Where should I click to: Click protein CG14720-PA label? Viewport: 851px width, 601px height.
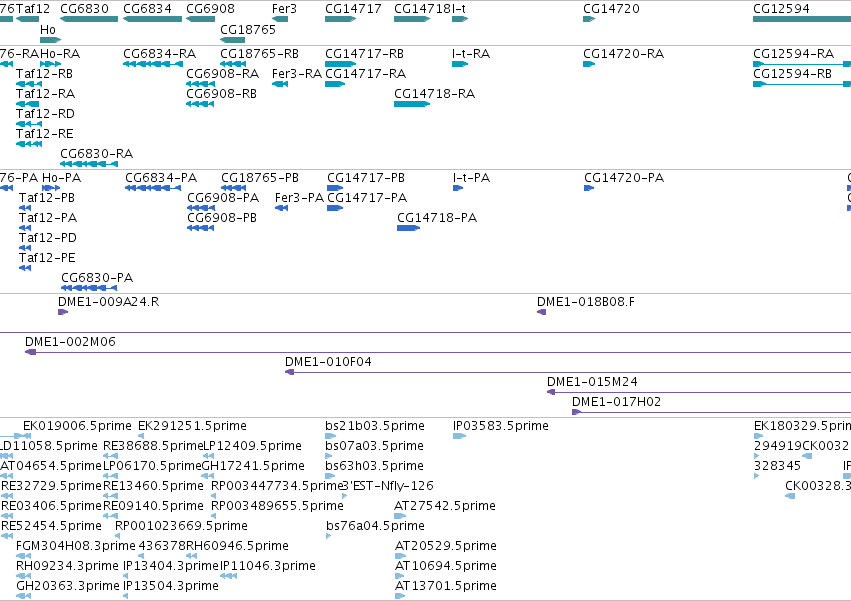click(624, 178)
